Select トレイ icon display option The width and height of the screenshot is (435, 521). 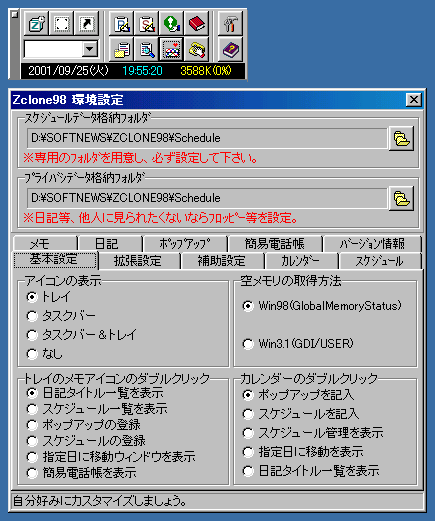48,297
